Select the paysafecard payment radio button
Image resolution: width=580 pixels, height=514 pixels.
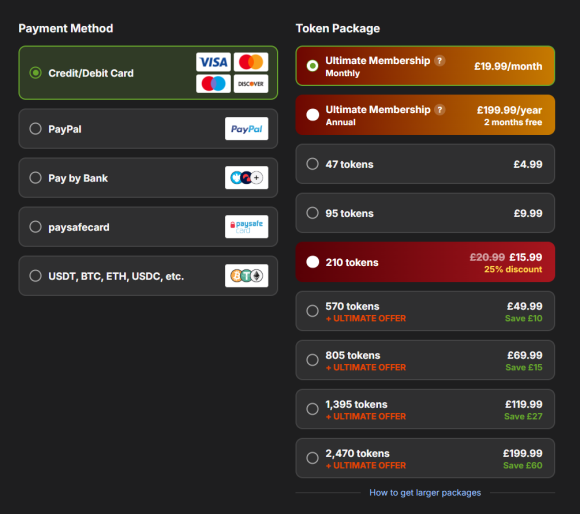click(x=36, y=227)
